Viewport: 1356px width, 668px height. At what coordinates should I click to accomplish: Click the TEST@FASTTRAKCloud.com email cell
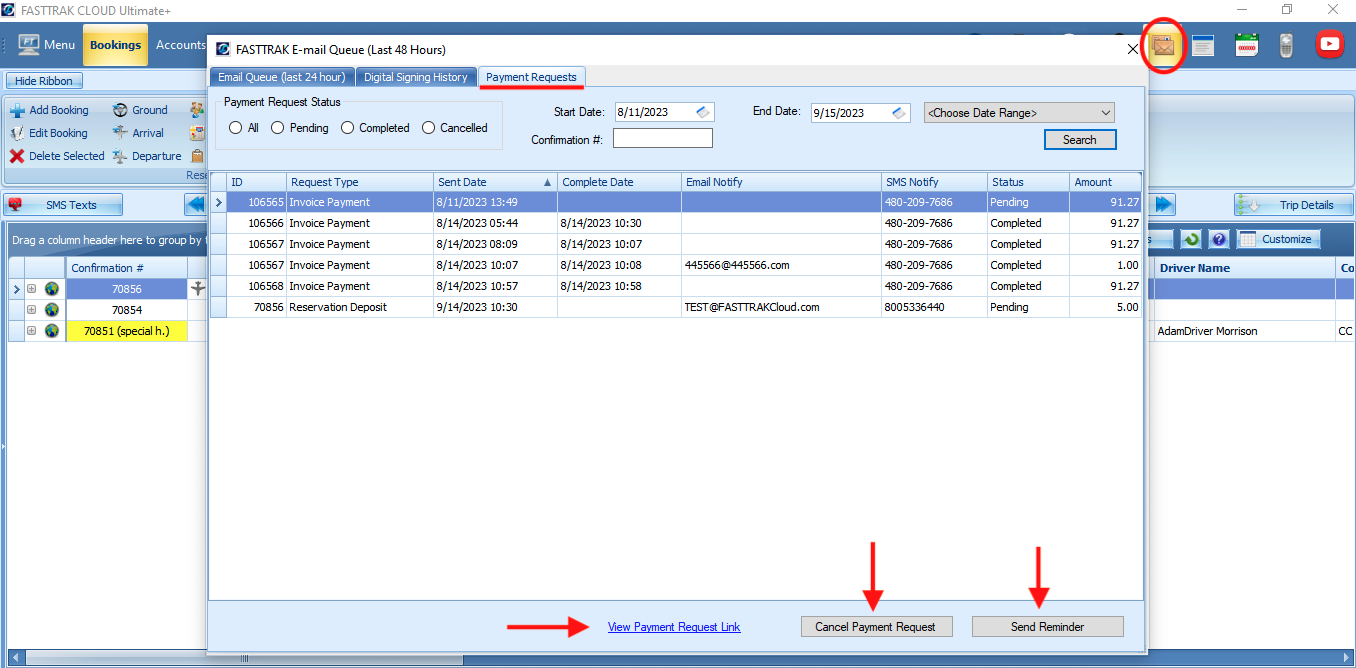pyautogui.click(x=781, y=307)
